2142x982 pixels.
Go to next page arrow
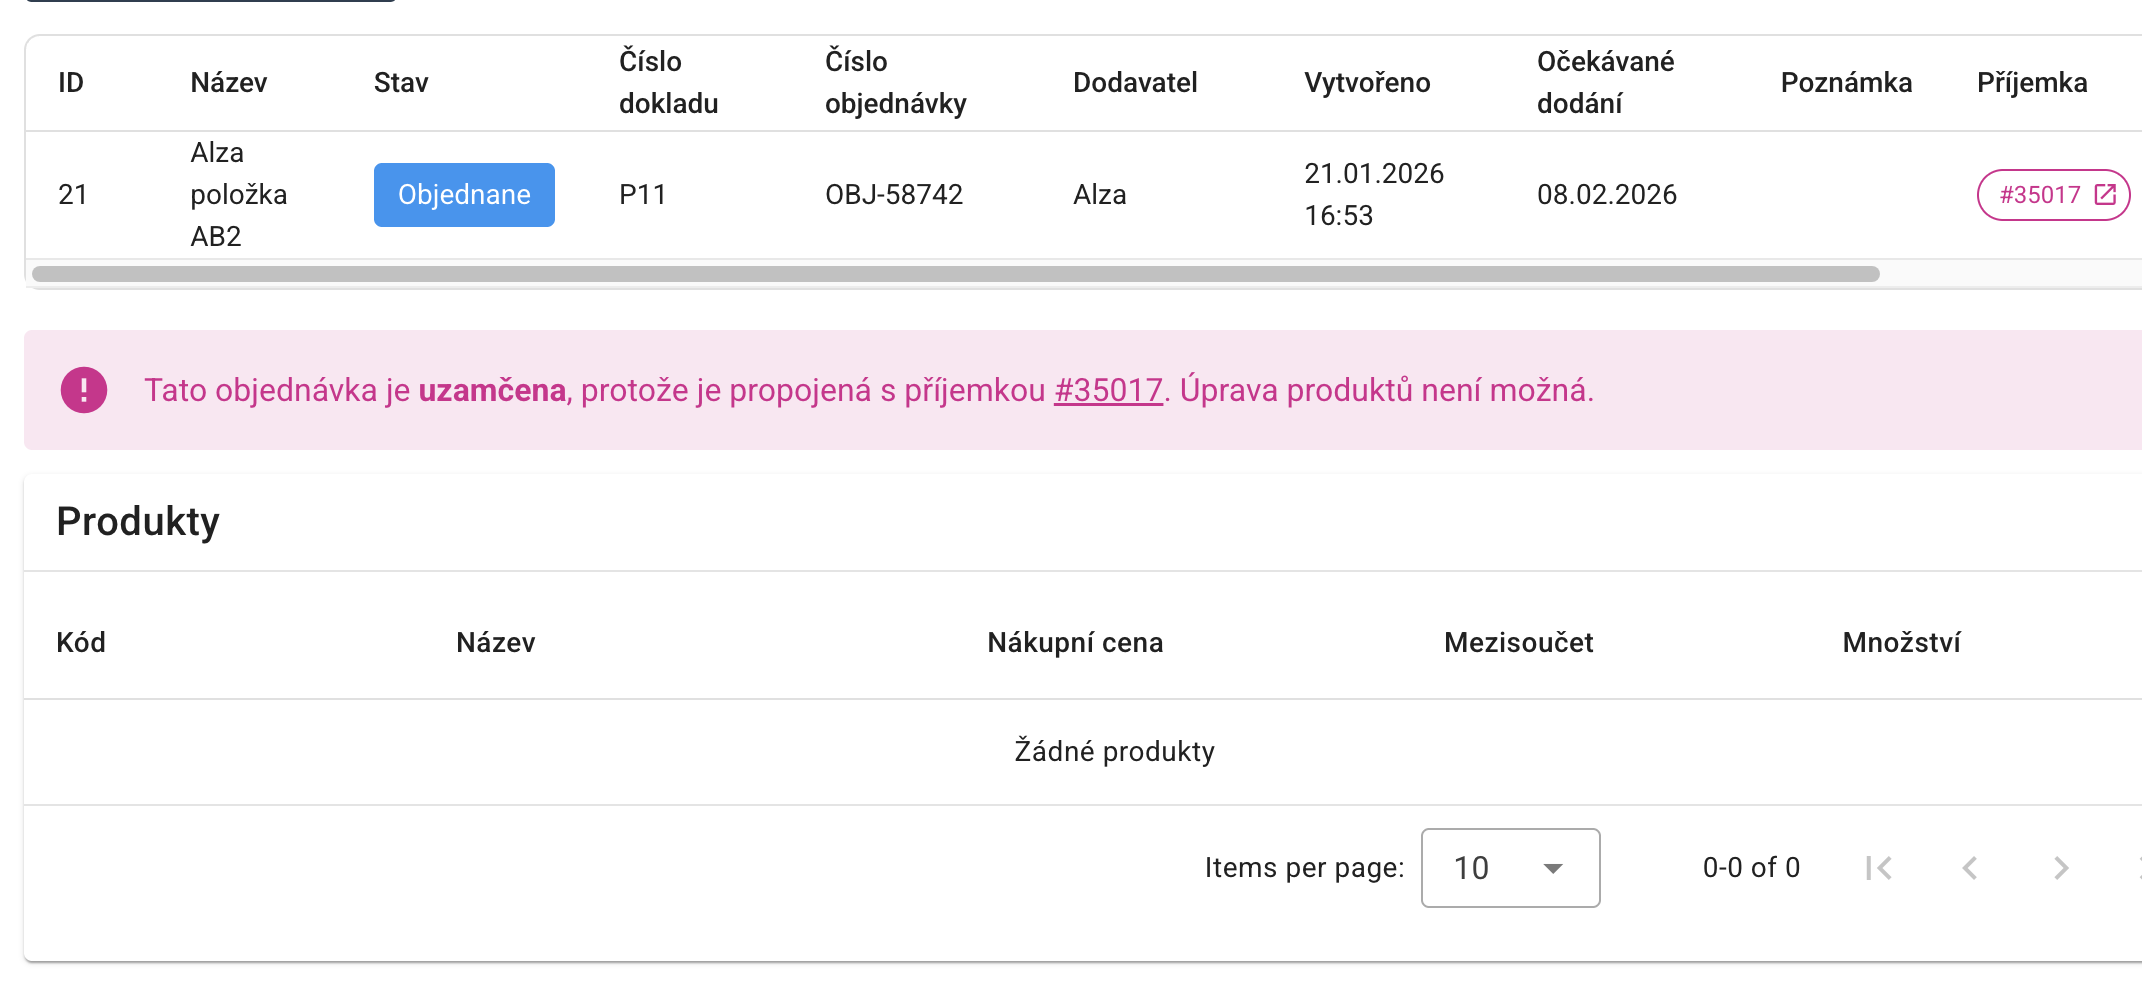tap(2061, 868)
